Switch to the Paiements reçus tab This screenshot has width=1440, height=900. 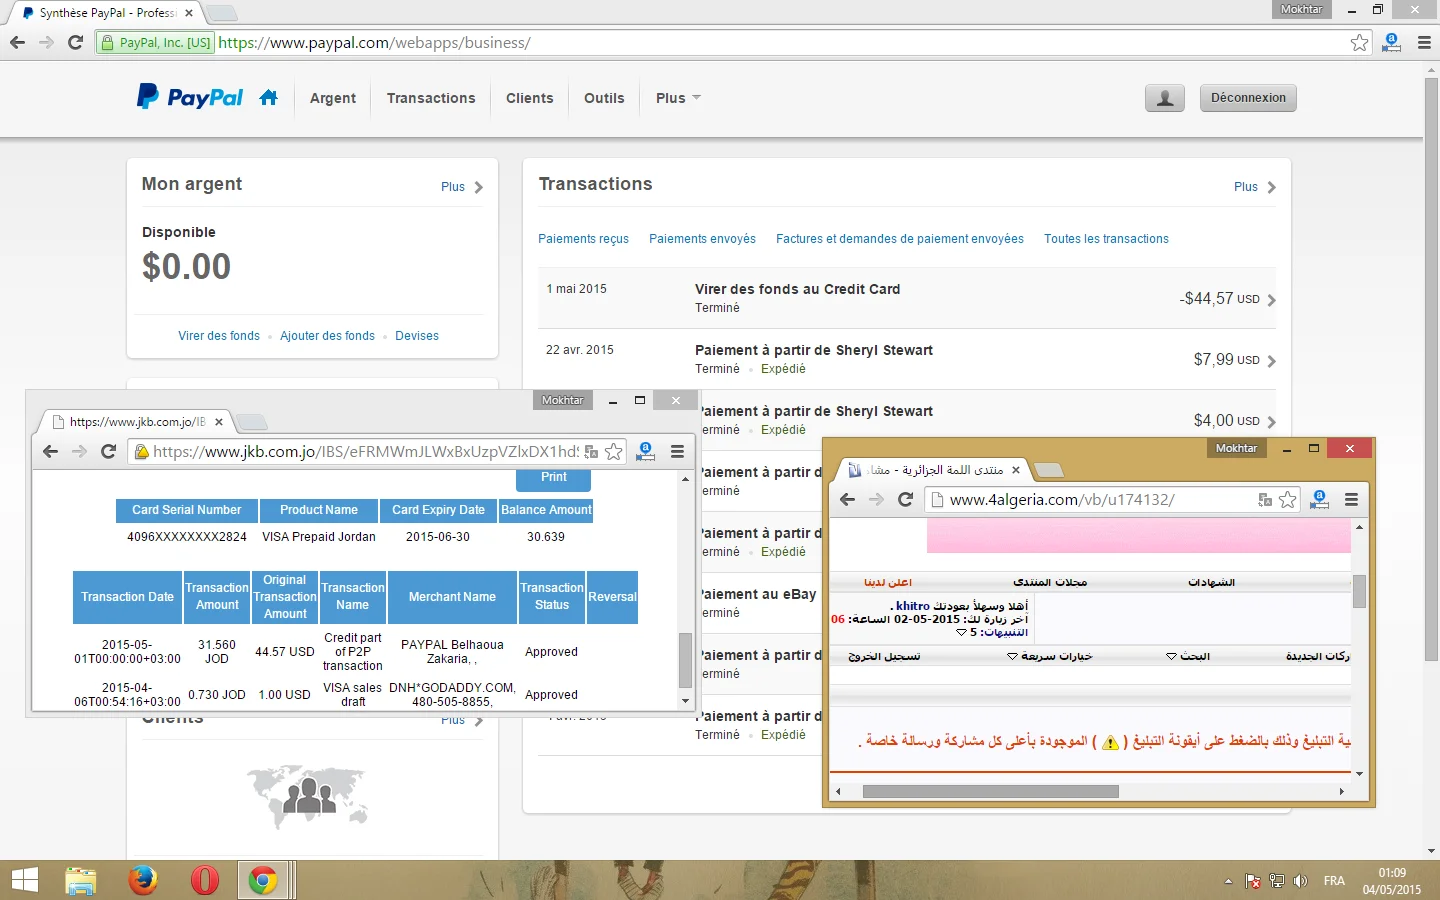[x=583, y=239]
